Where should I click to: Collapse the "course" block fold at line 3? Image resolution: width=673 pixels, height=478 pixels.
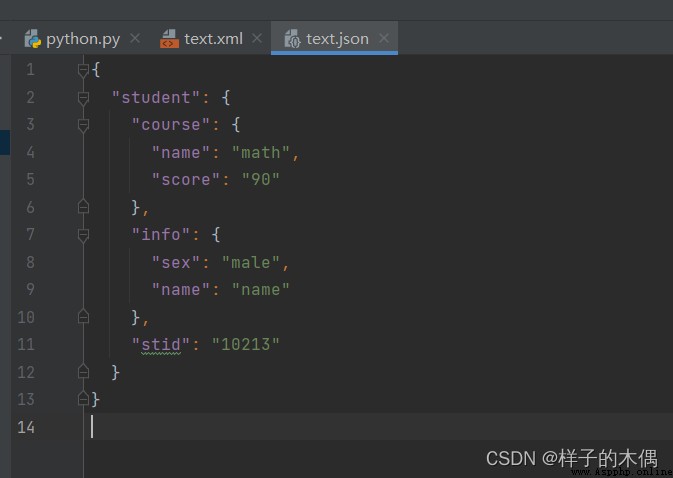(83, 125)
